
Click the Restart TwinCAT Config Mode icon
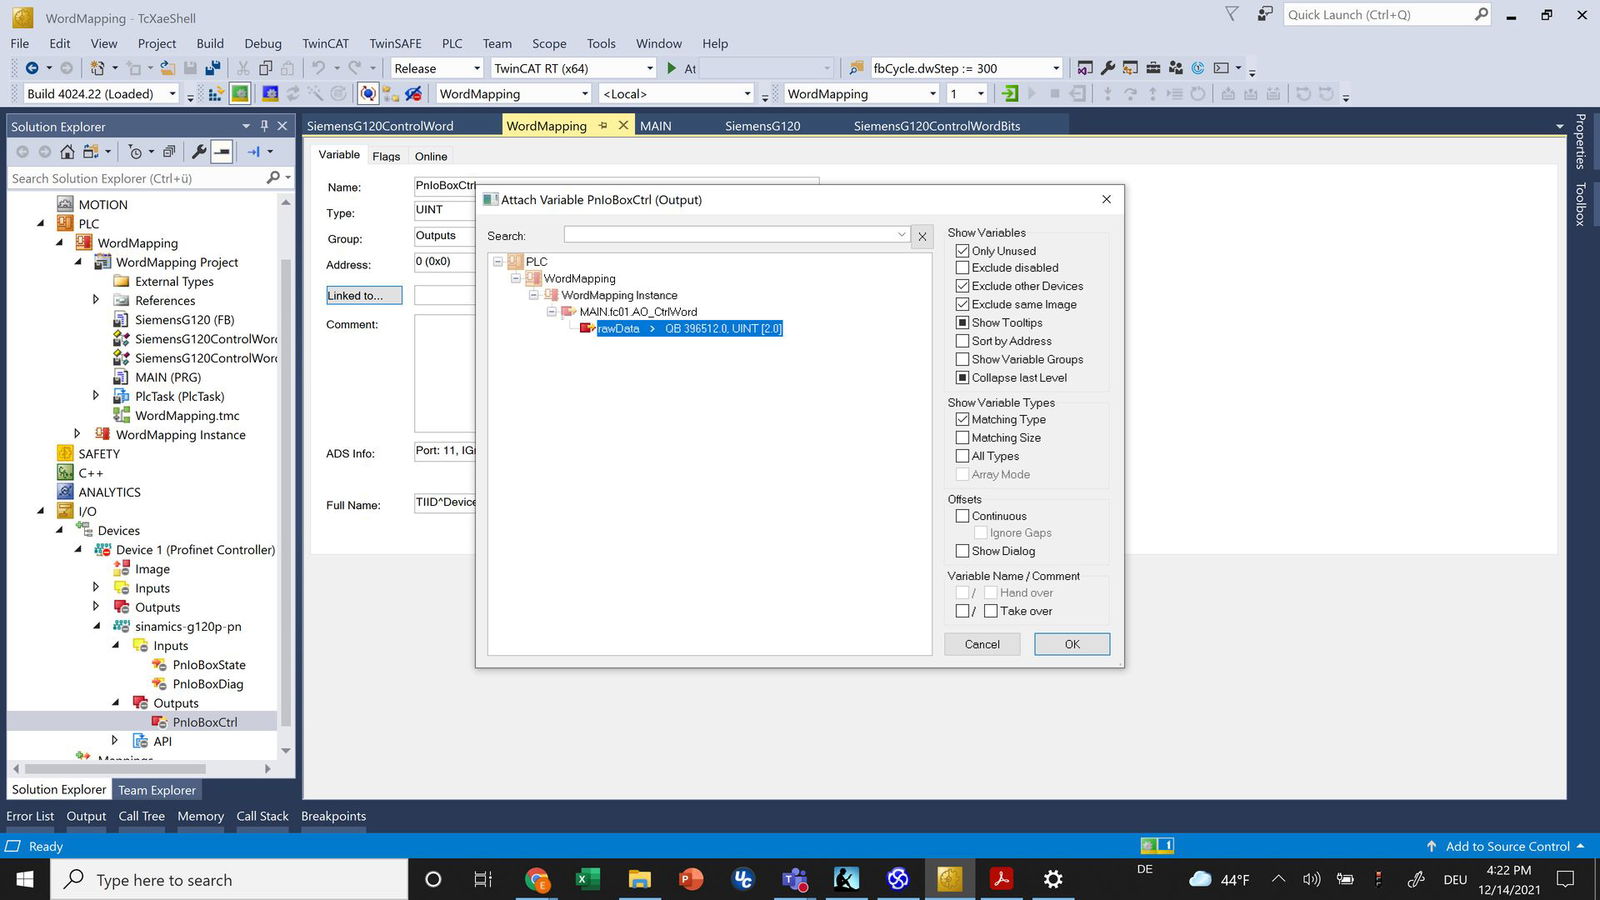tap(270, 94)
